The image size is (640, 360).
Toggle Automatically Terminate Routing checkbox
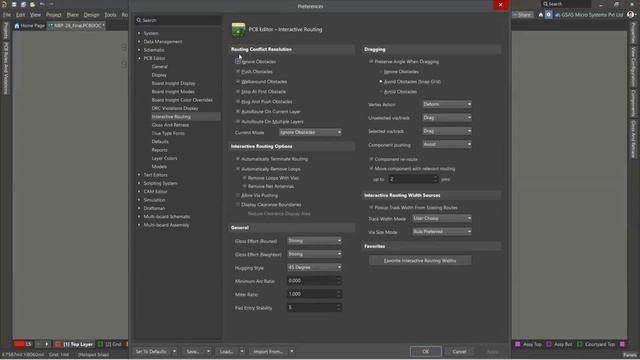tap(238, 159)
